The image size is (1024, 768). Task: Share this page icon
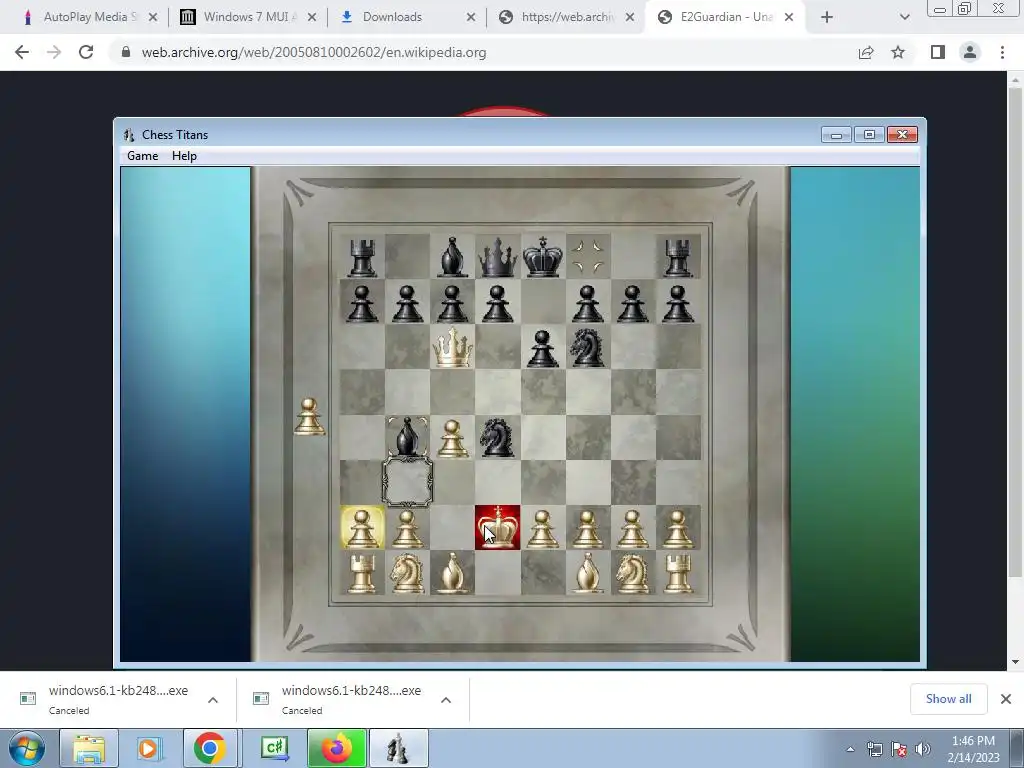click(x=866, y=52)
